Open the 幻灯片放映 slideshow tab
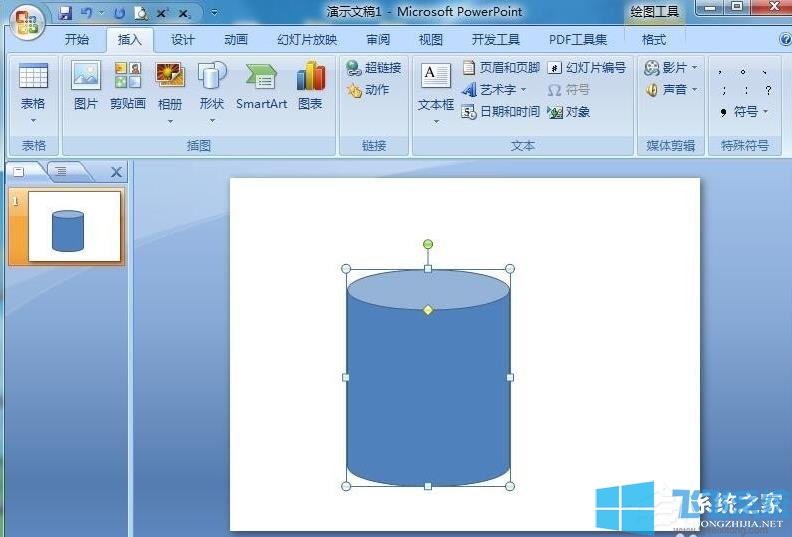 (x=307, y=40)
